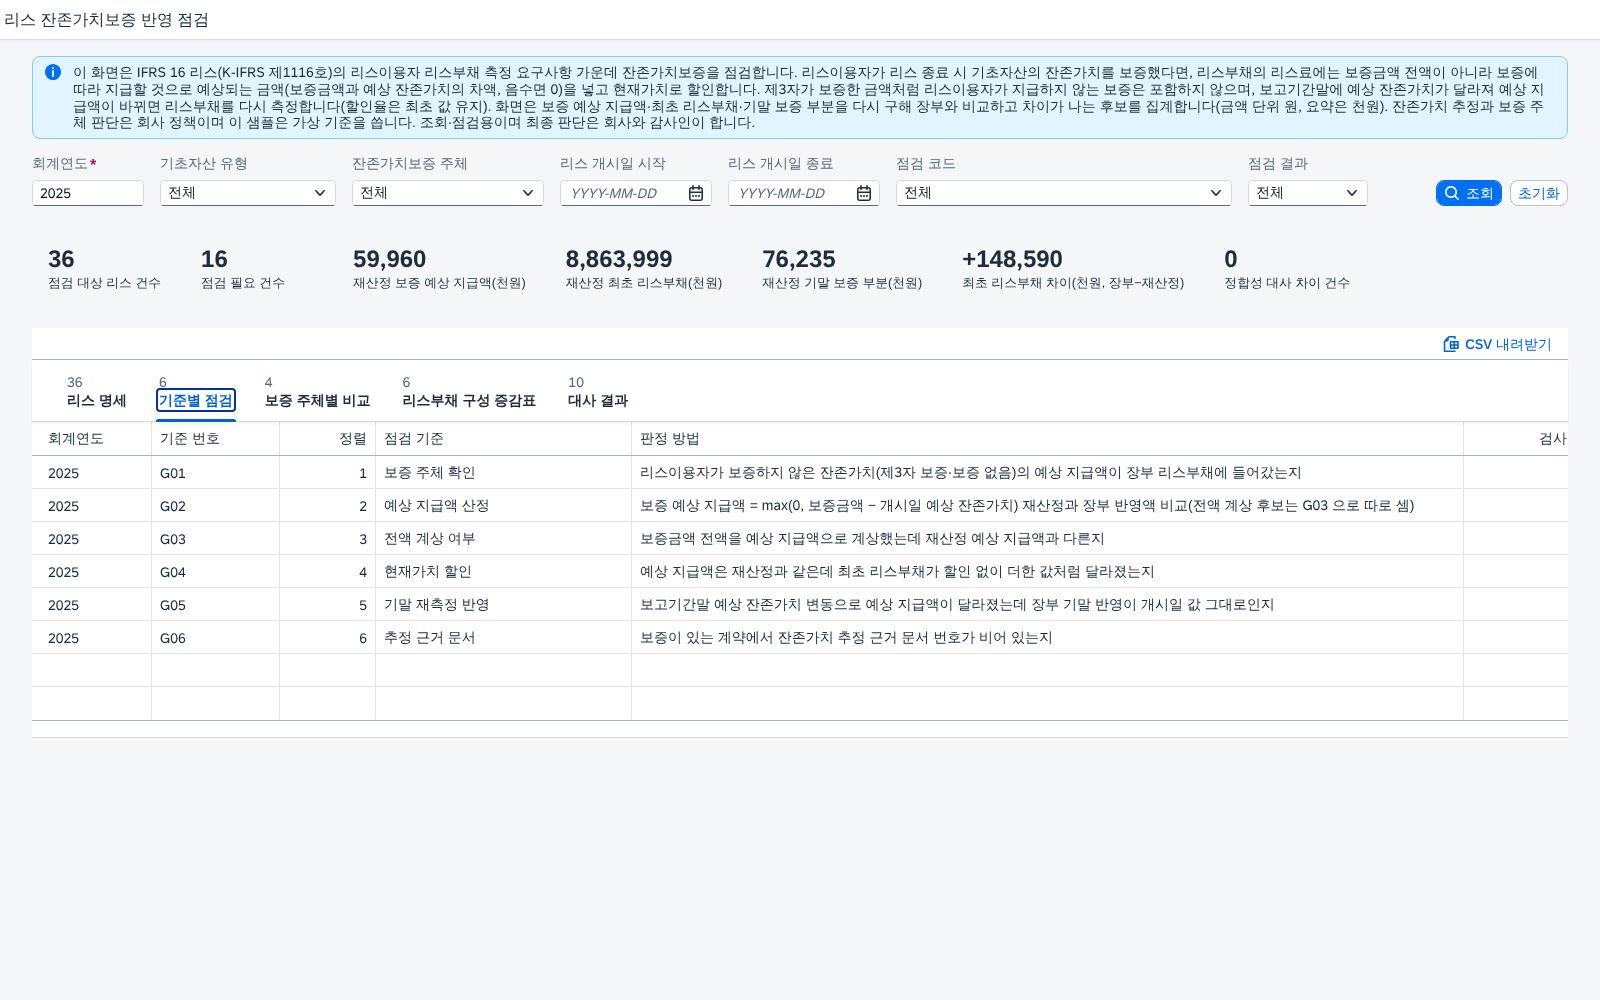Image resolution: width=1600 pixels, height=1000 pixels.
Task: Click the 회계연도 column header
Action: [x=92, y=439]
